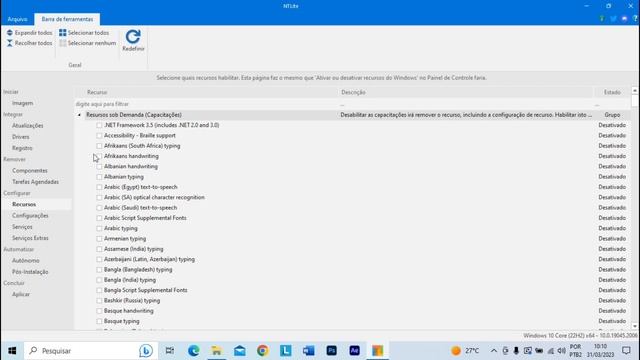Switch to NTLite taskbar icon
Screen dimensions: 640x360
click(378, 351)
